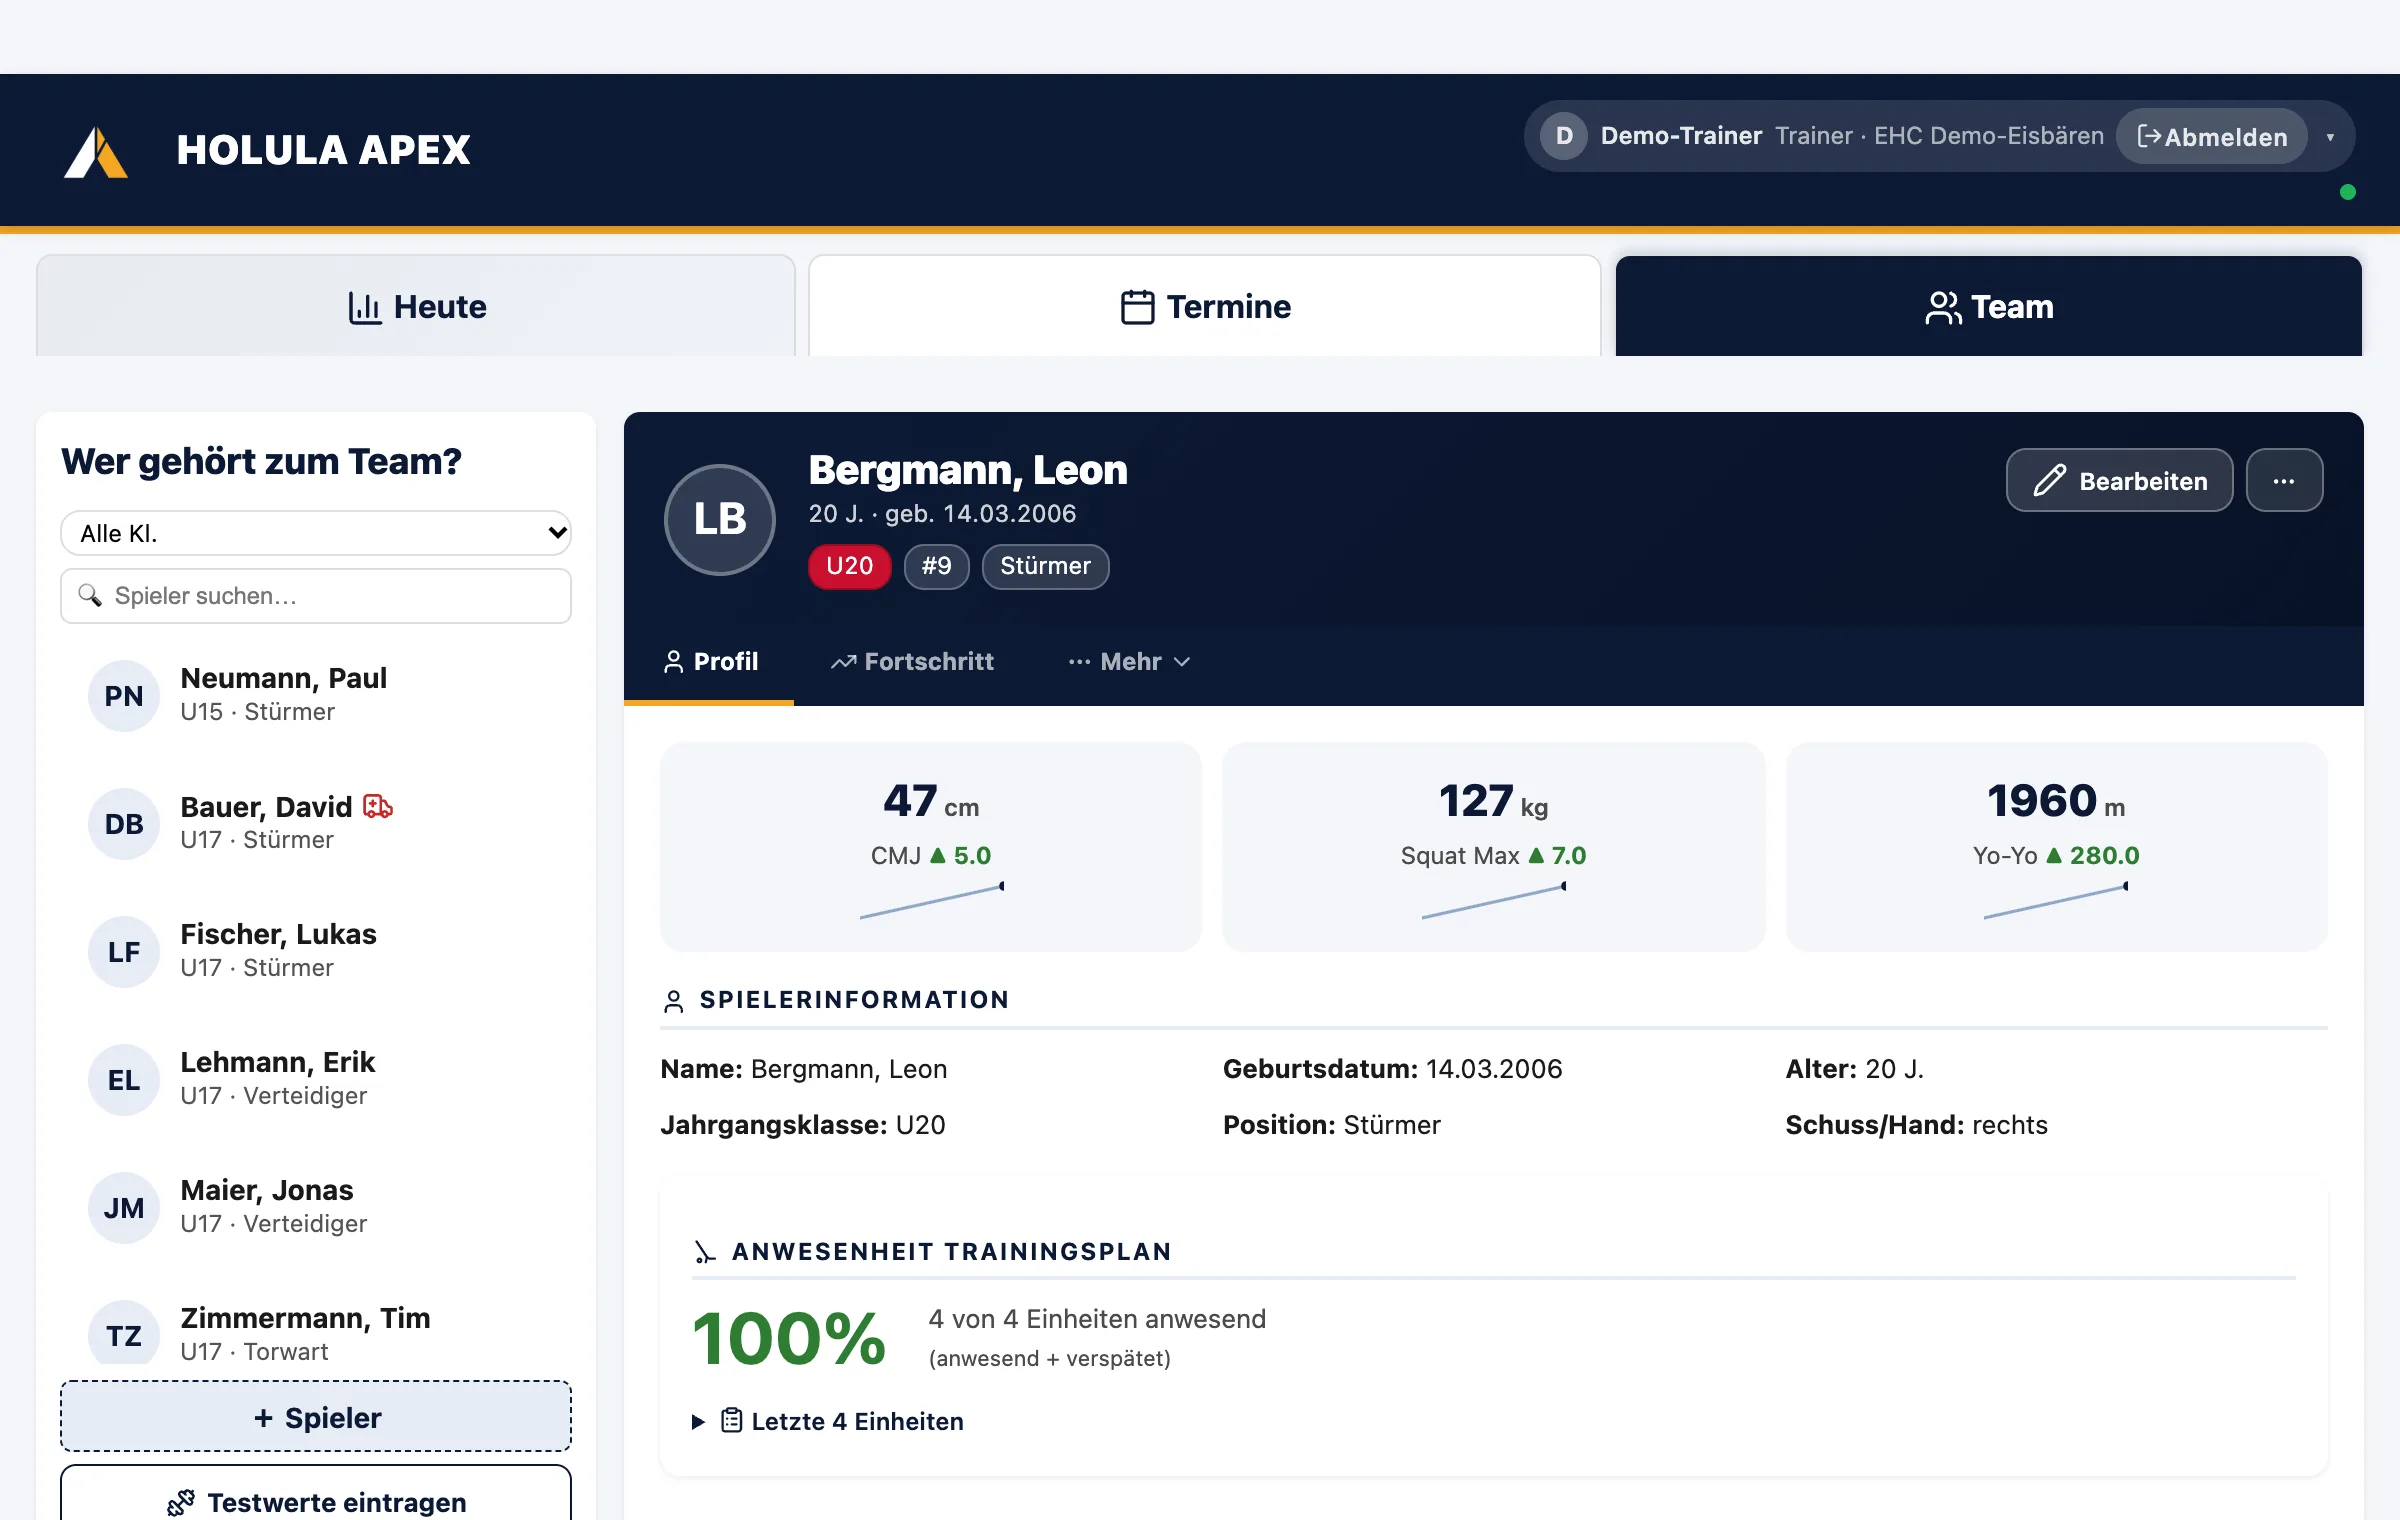Screen dimensions: 2400x1520
Task: Click the Spielerinformation section person icon
Action: point(674,1001)
